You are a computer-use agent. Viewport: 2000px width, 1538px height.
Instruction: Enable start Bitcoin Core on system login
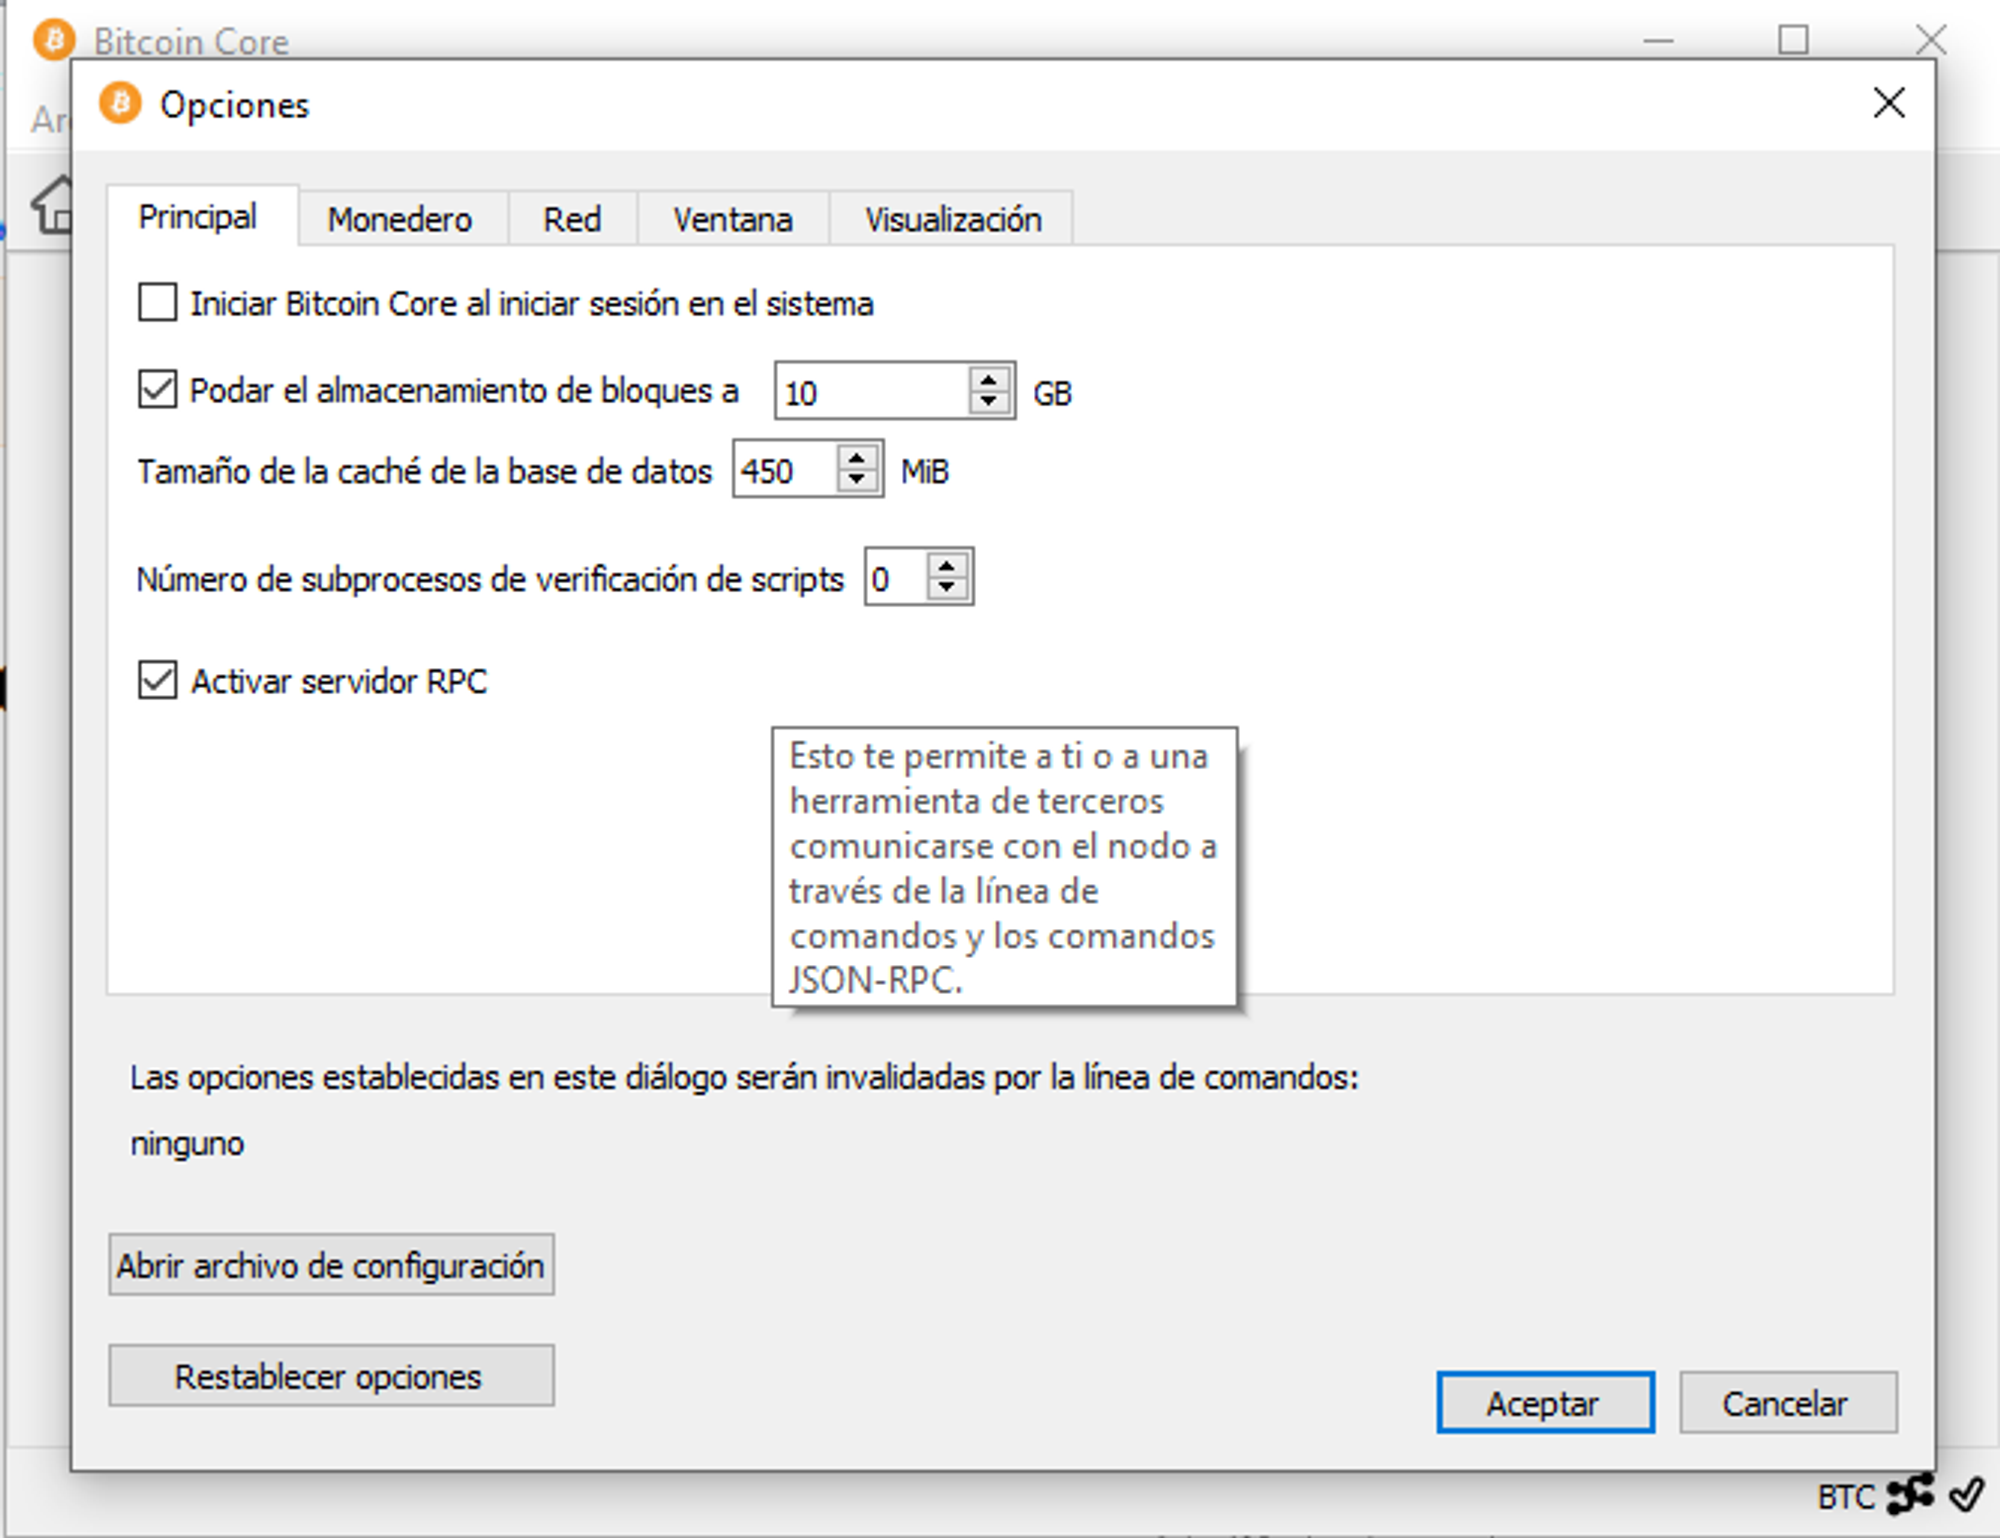click(157, 302)
